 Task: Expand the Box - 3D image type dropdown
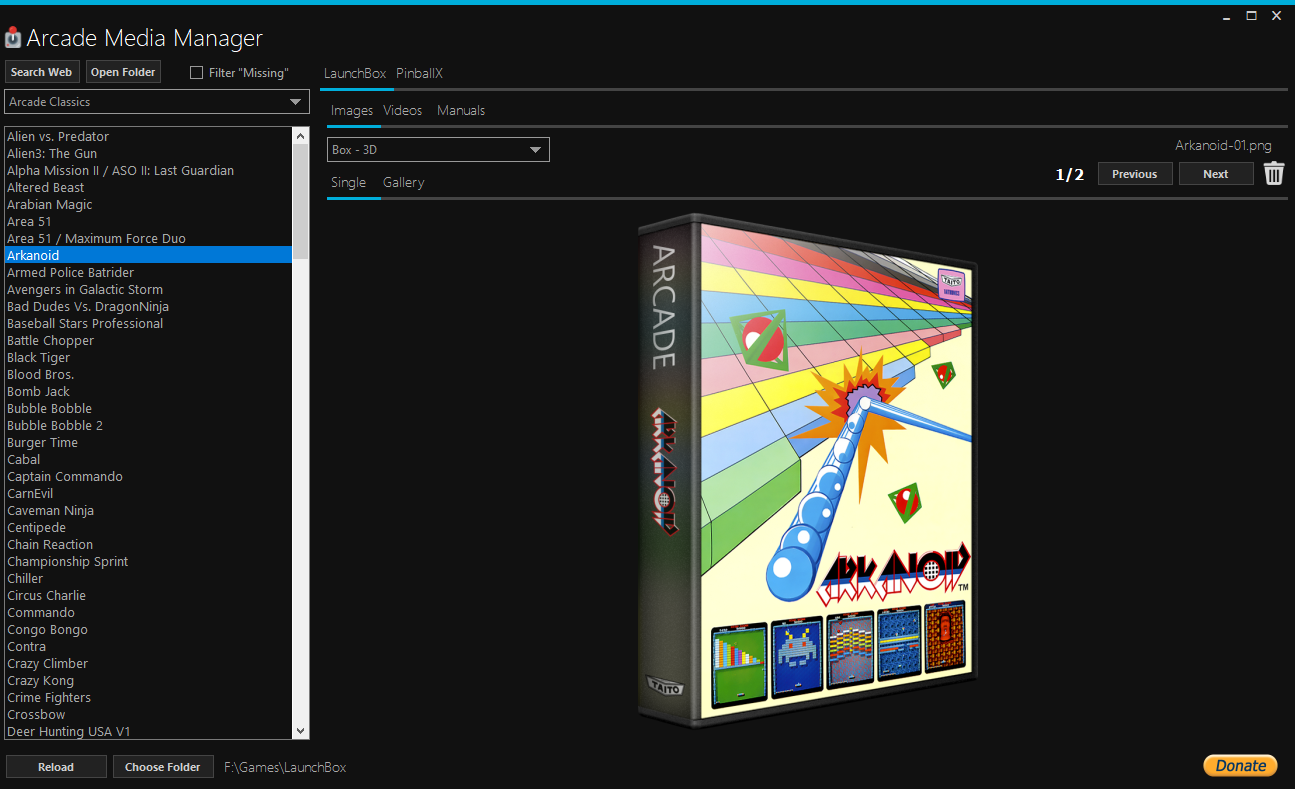438,150
